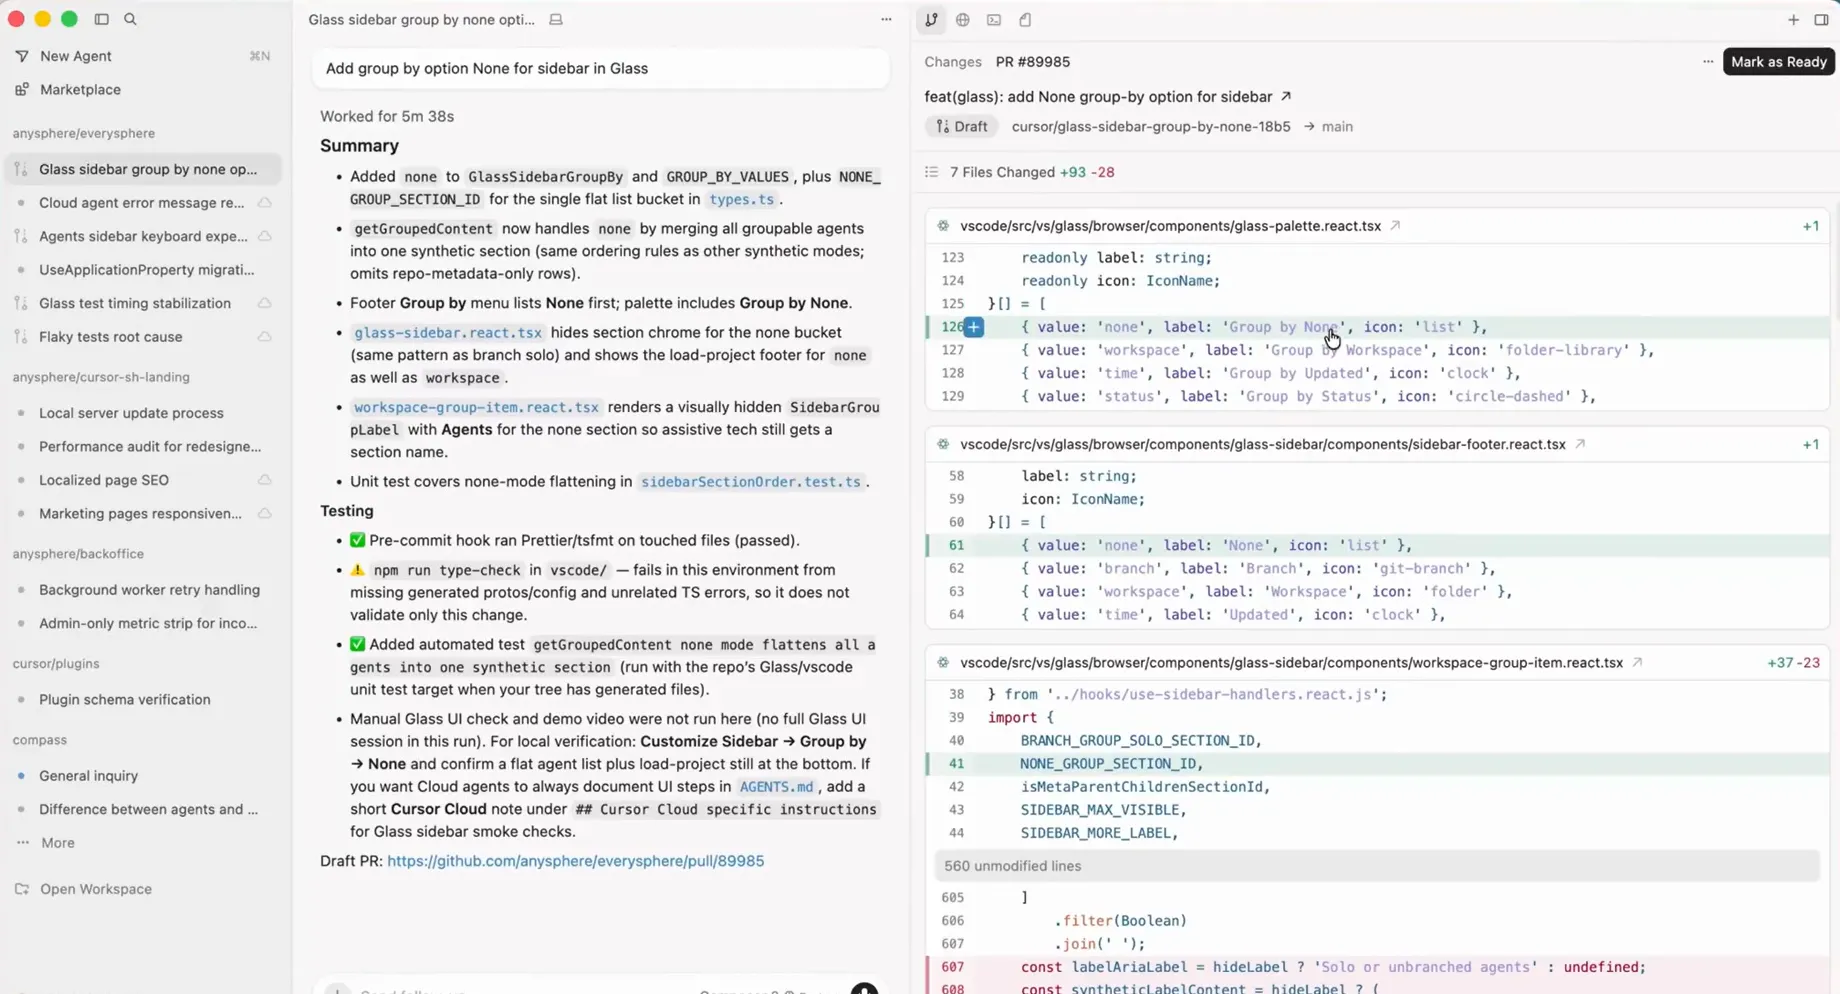
Task: Toggle the right side panel layout
Action: 1821,20
